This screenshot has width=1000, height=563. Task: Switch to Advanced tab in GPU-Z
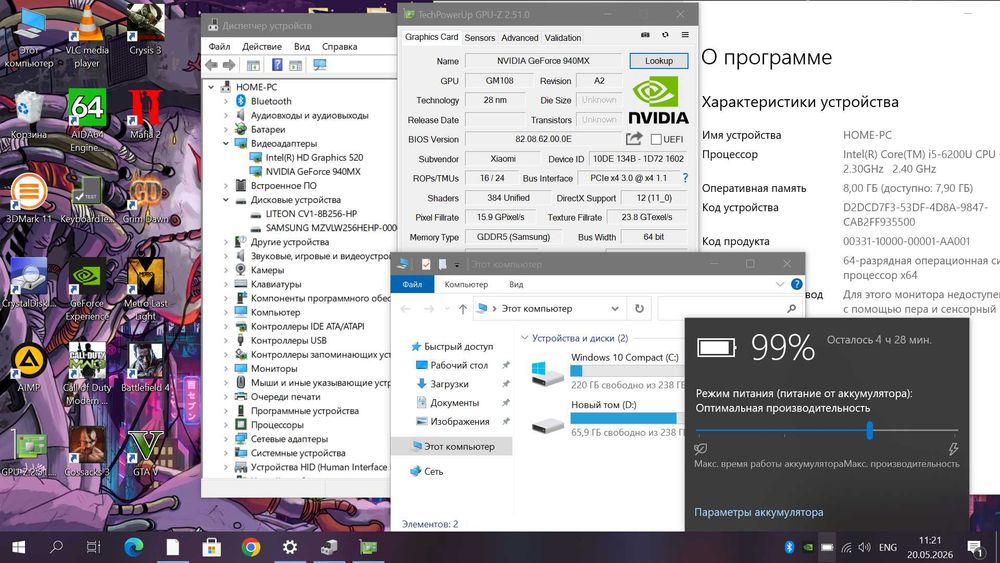pos(520,38)
